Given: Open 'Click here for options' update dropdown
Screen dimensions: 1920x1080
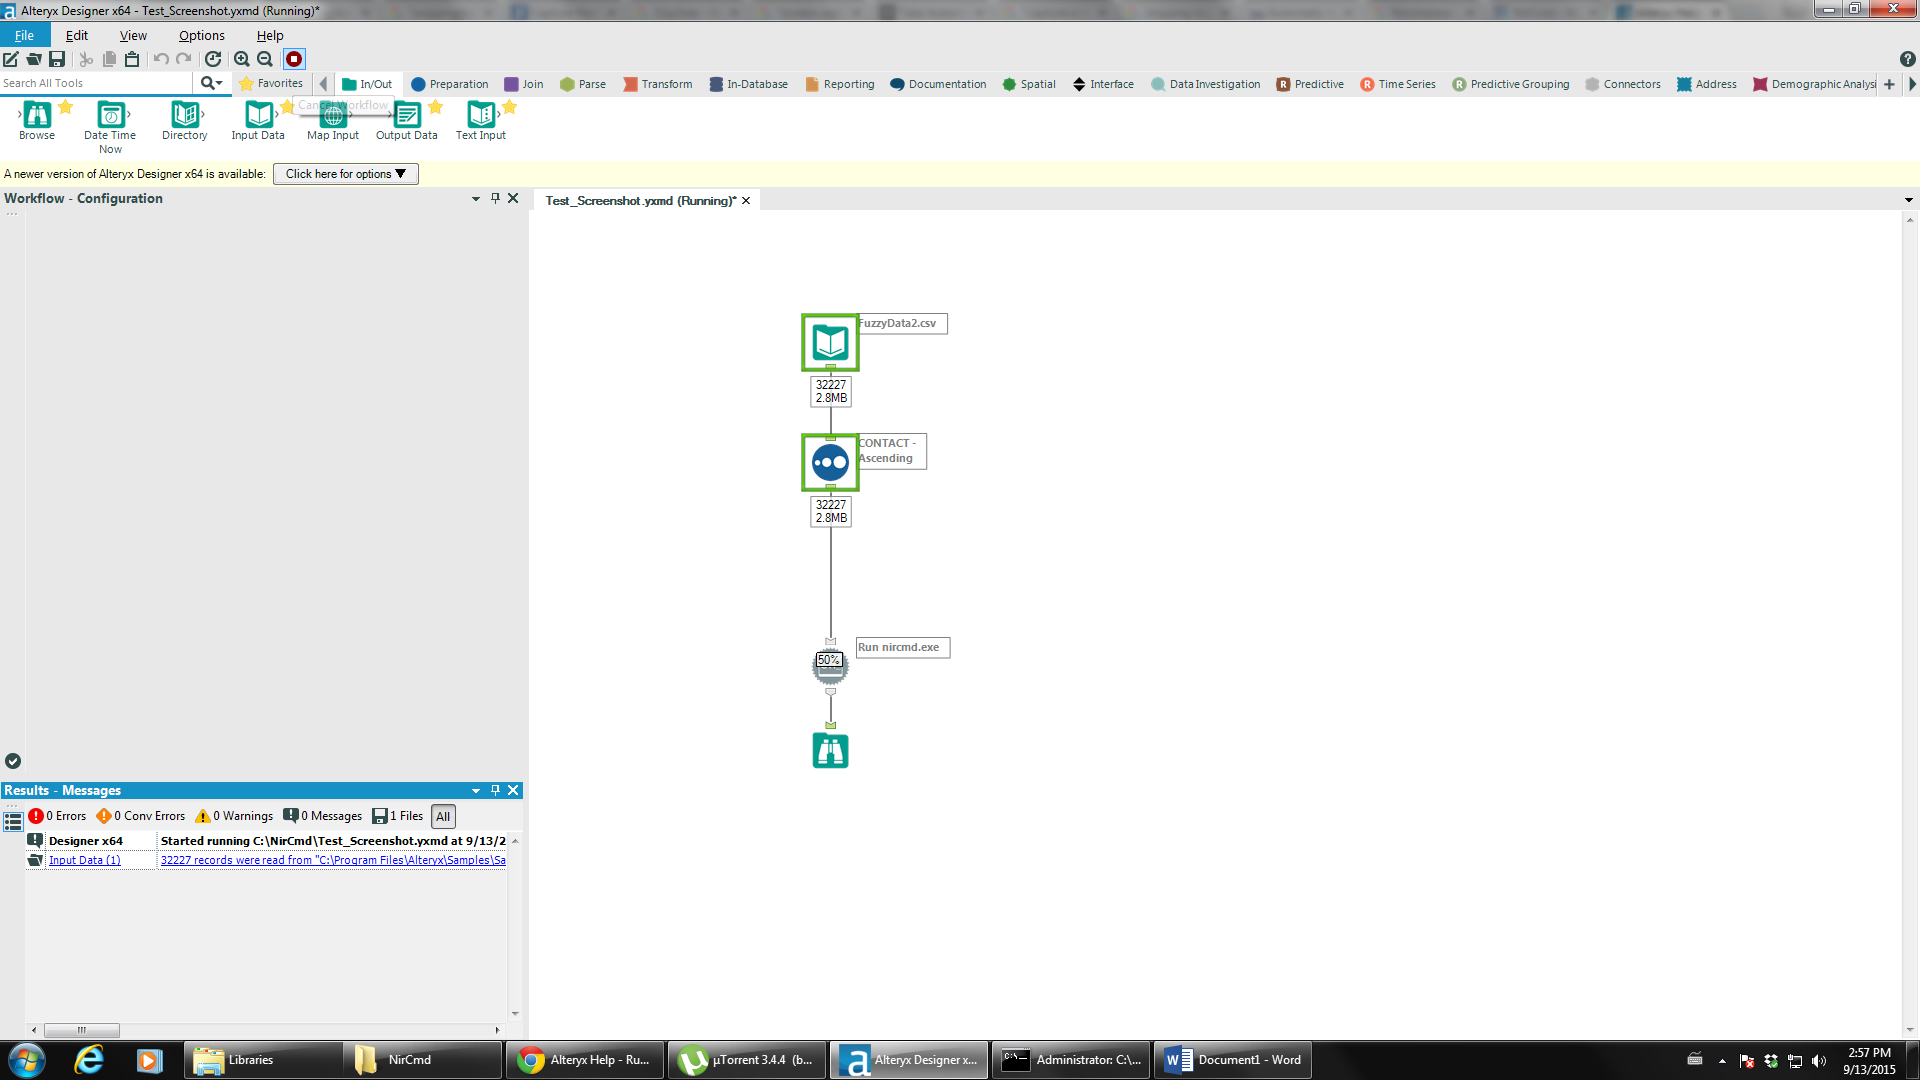Looking at the screenshot, I should pyautogui.click(x=345, y=174).
